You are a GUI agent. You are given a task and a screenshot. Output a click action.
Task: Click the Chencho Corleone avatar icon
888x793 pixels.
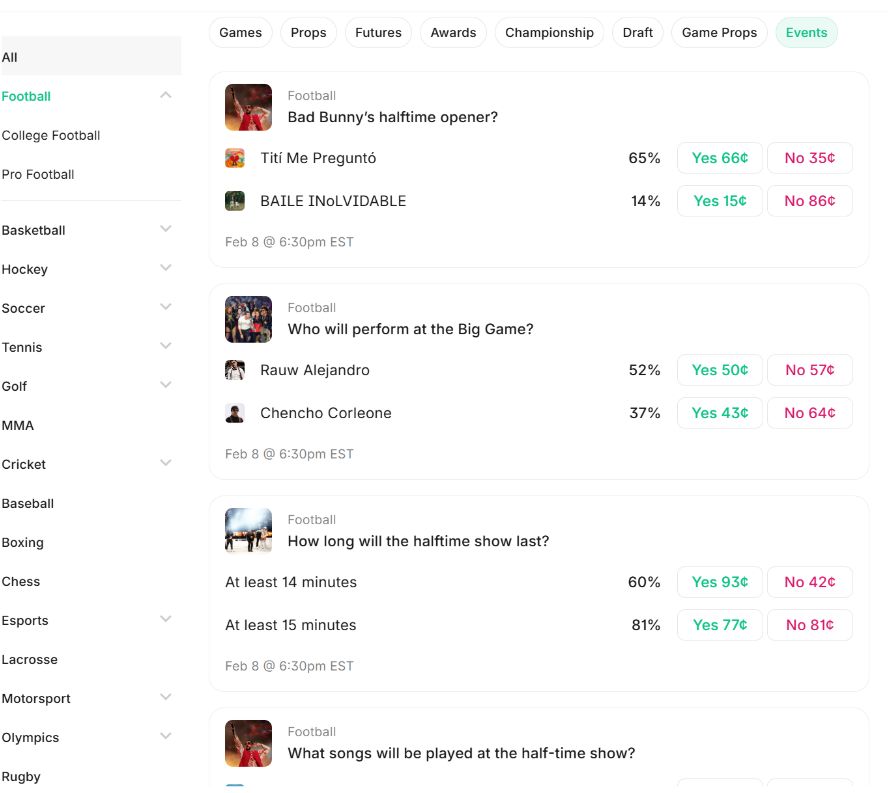[235, 413]
